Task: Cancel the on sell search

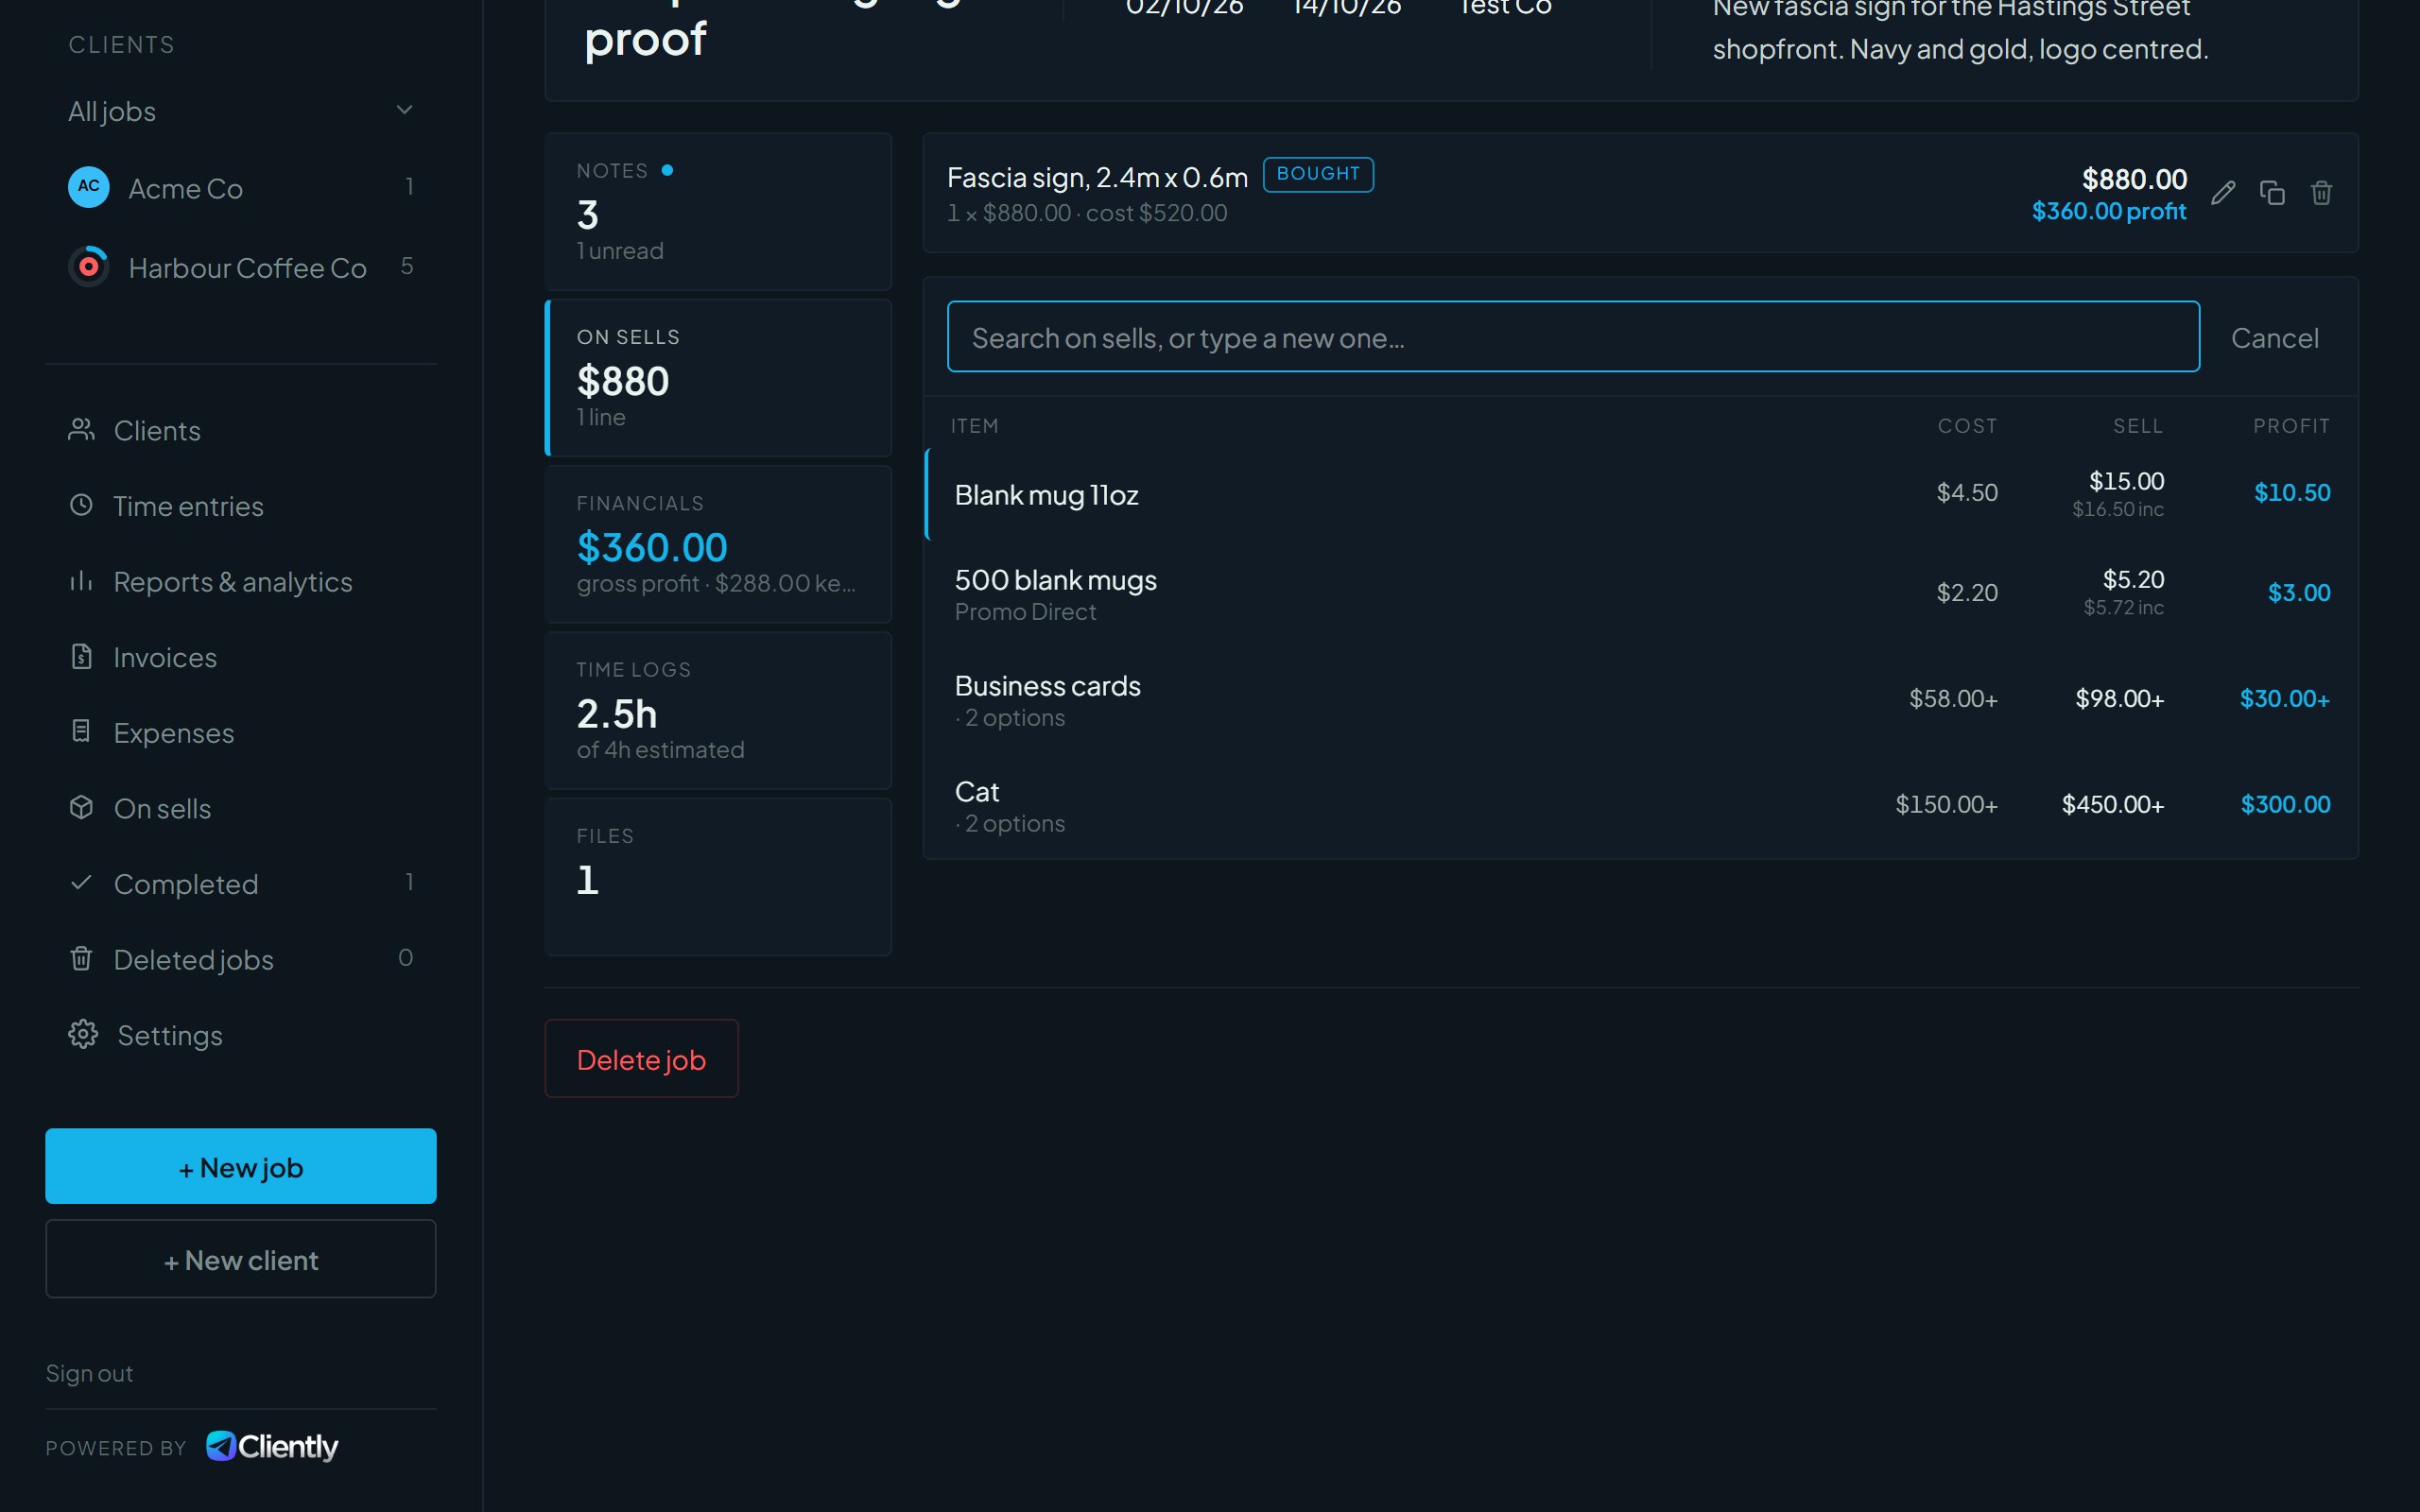Action: pos(2274,338)
